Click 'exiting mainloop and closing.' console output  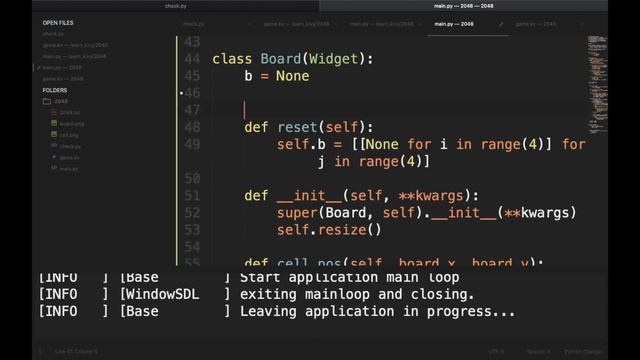tap(357, 294)
